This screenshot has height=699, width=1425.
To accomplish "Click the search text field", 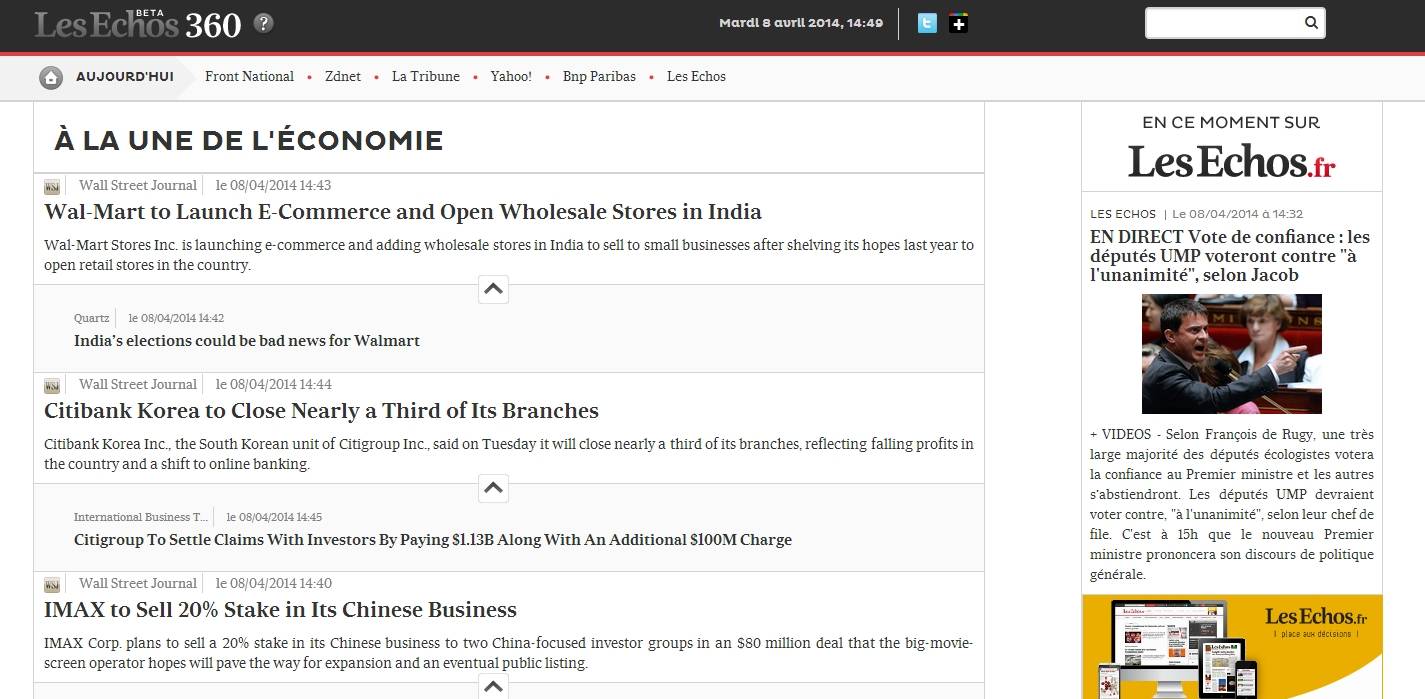I will click(1223, 23).
